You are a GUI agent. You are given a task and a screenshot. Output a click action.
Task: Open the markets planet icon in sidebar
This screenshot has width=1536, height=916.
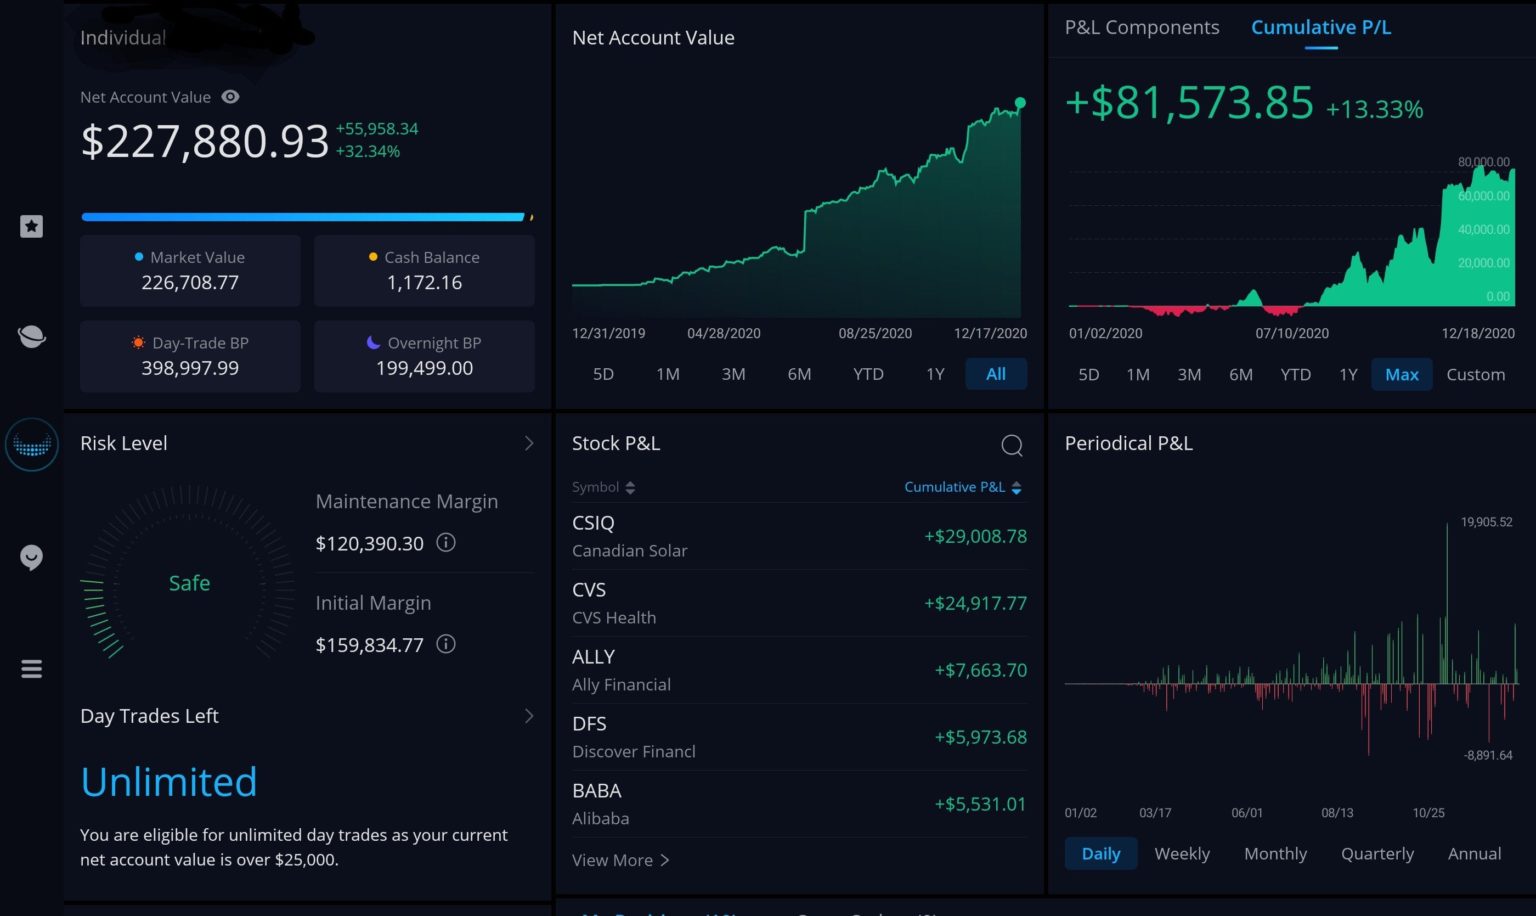(x=31, y=336)
